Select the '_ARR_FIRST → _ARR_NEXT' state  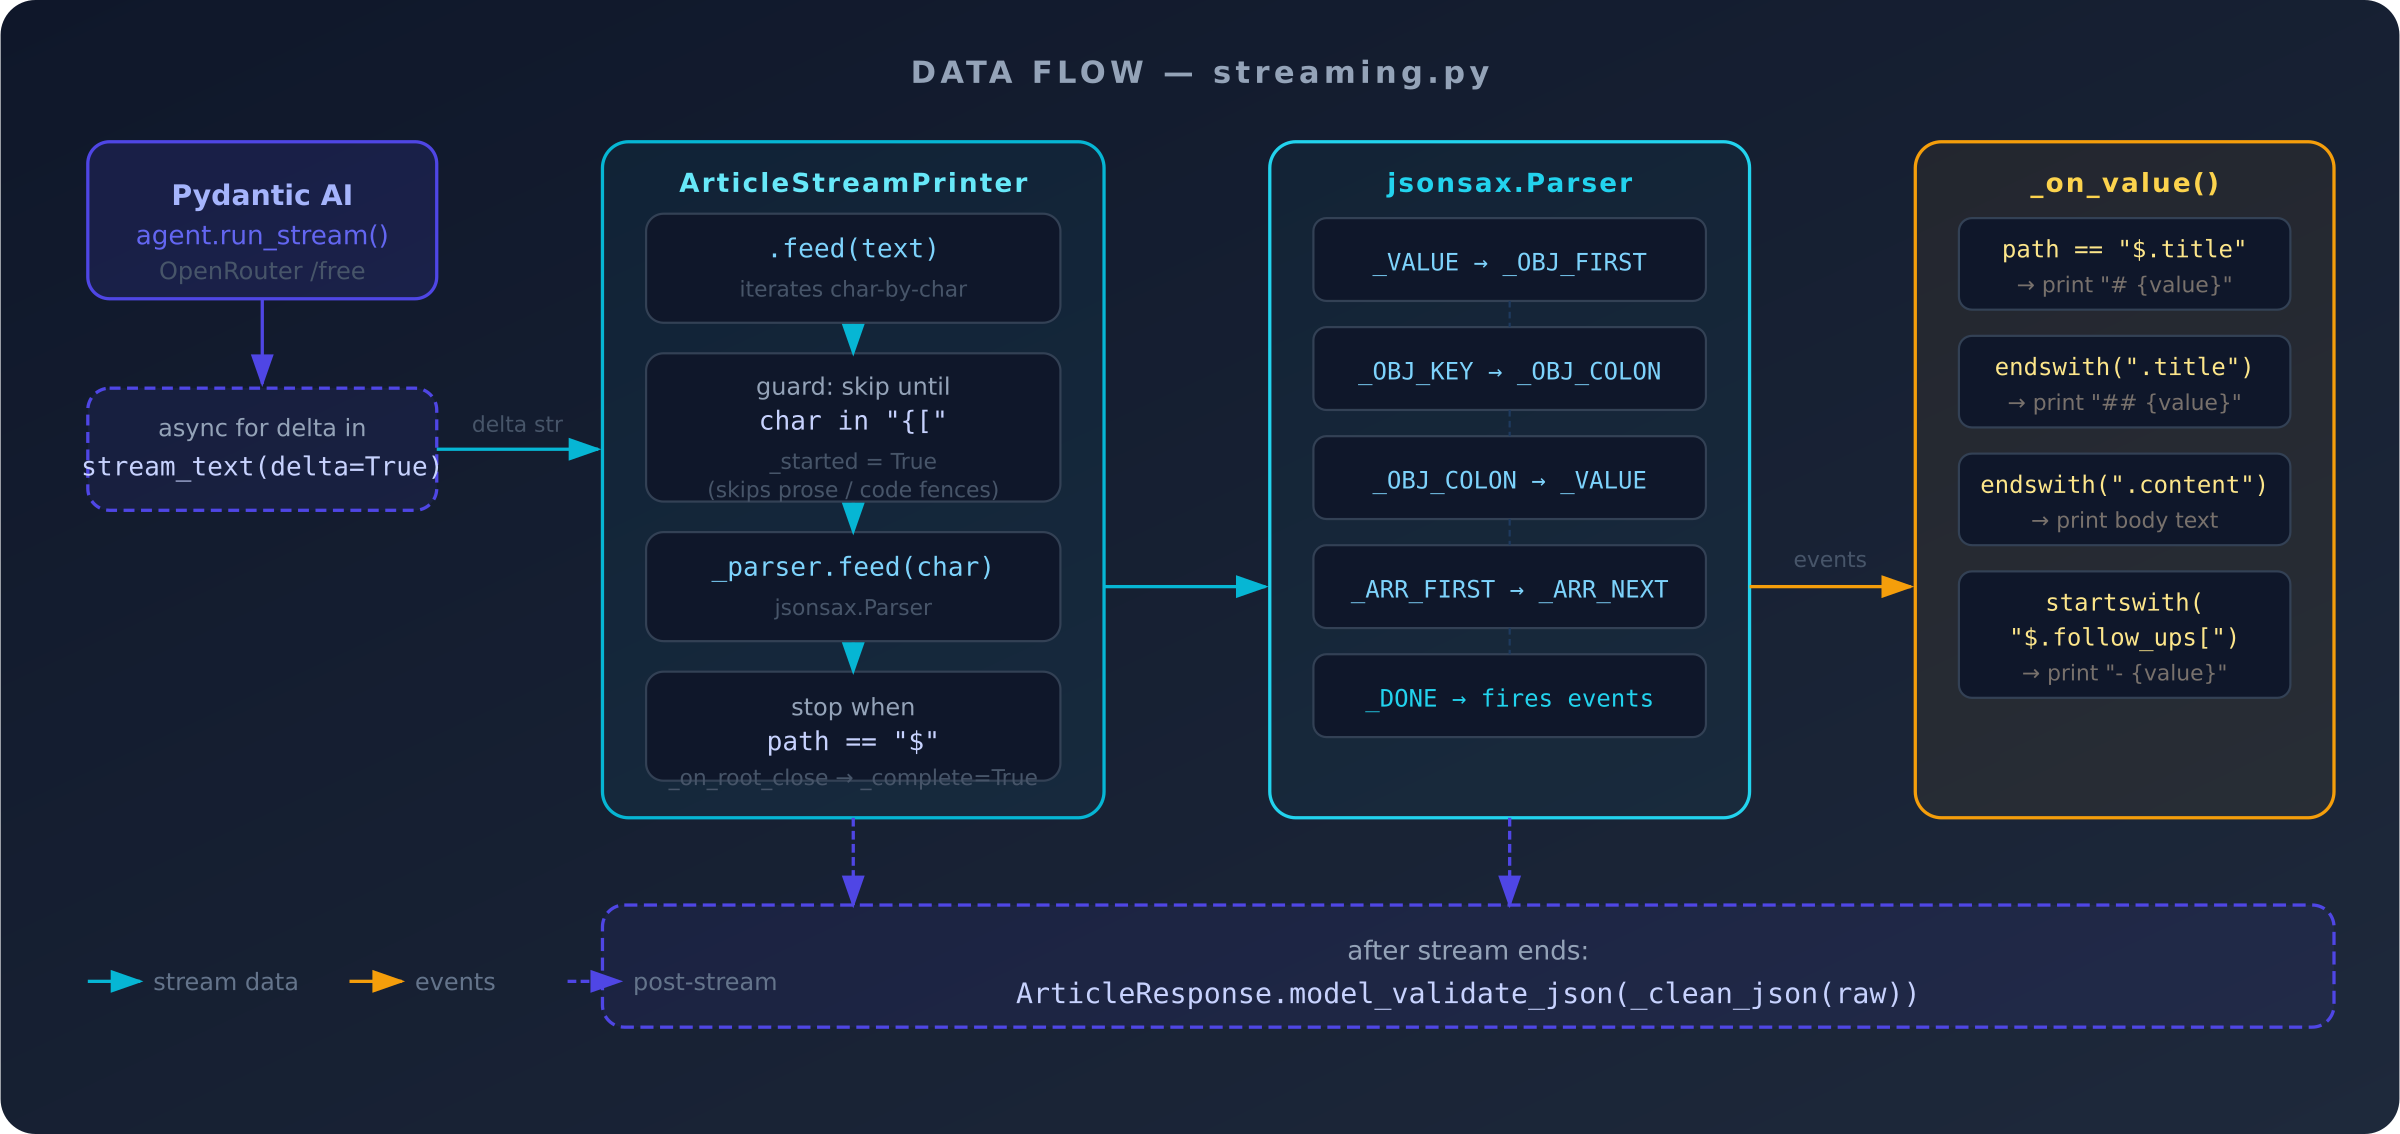tap(1509, 587)
